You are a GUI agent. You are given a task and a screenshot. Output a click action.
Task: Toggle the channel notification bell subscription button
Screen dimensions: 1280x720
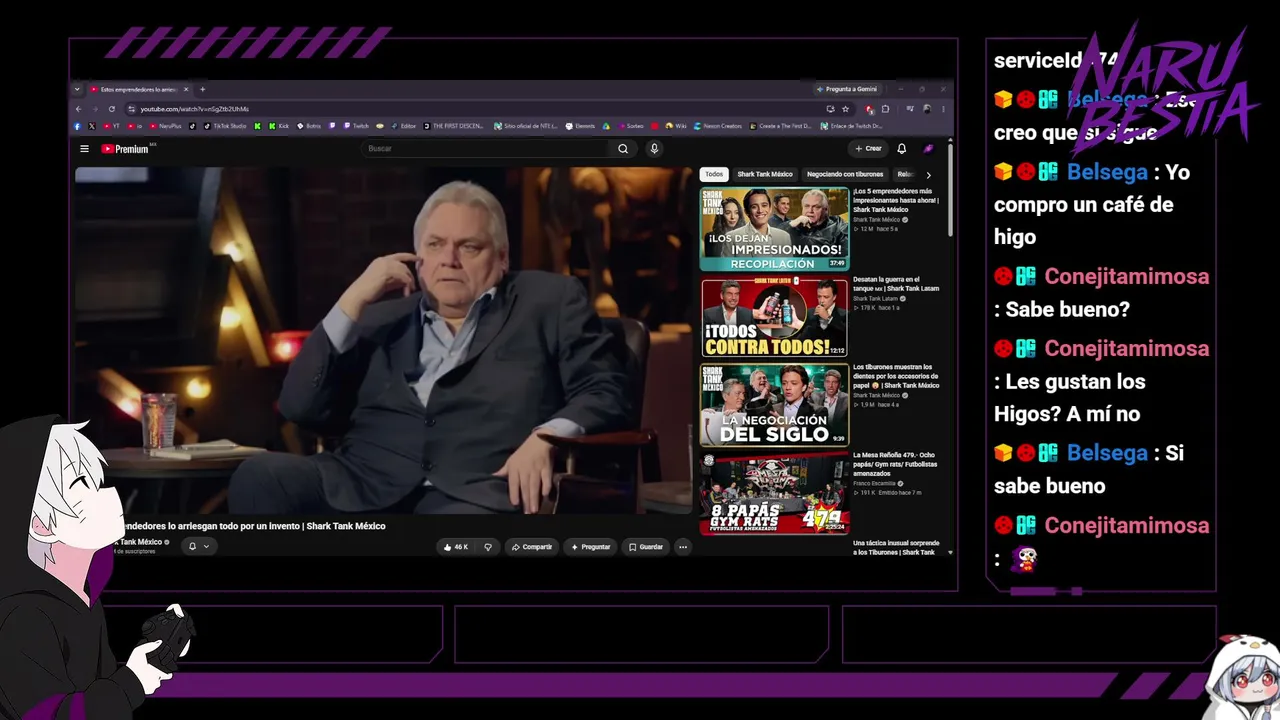click(199, 546)
